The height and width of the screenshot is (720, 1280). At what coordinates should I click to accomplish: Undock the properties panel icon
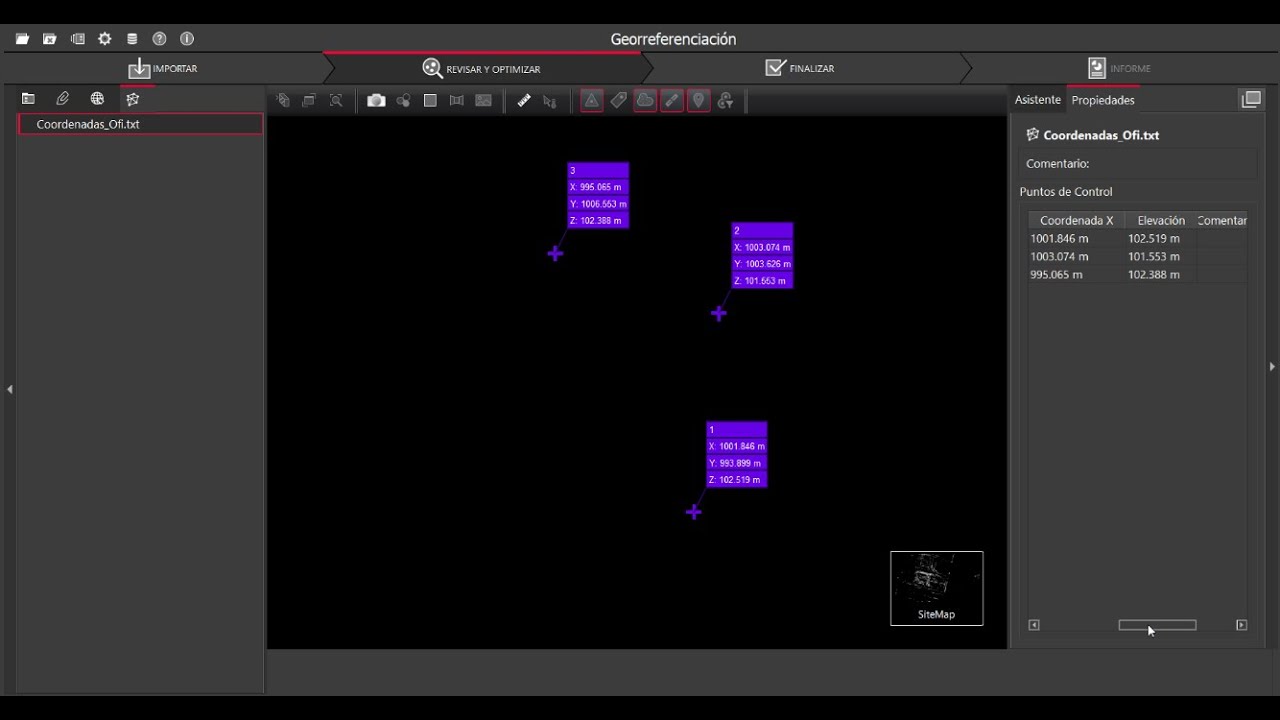pos(1251,99)
